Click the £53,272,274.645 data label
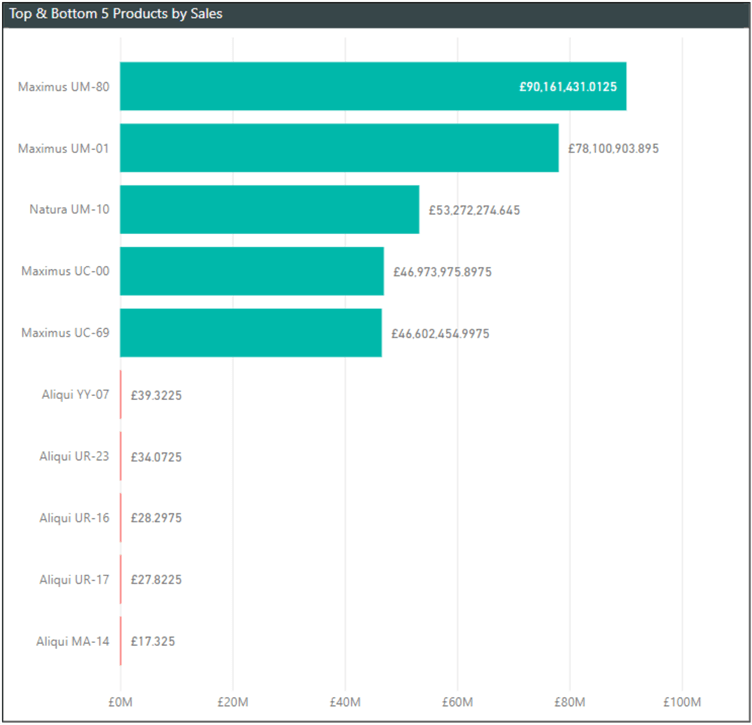Screen dimensions: 752x725 pyautogui.click(x=474, y=210)
